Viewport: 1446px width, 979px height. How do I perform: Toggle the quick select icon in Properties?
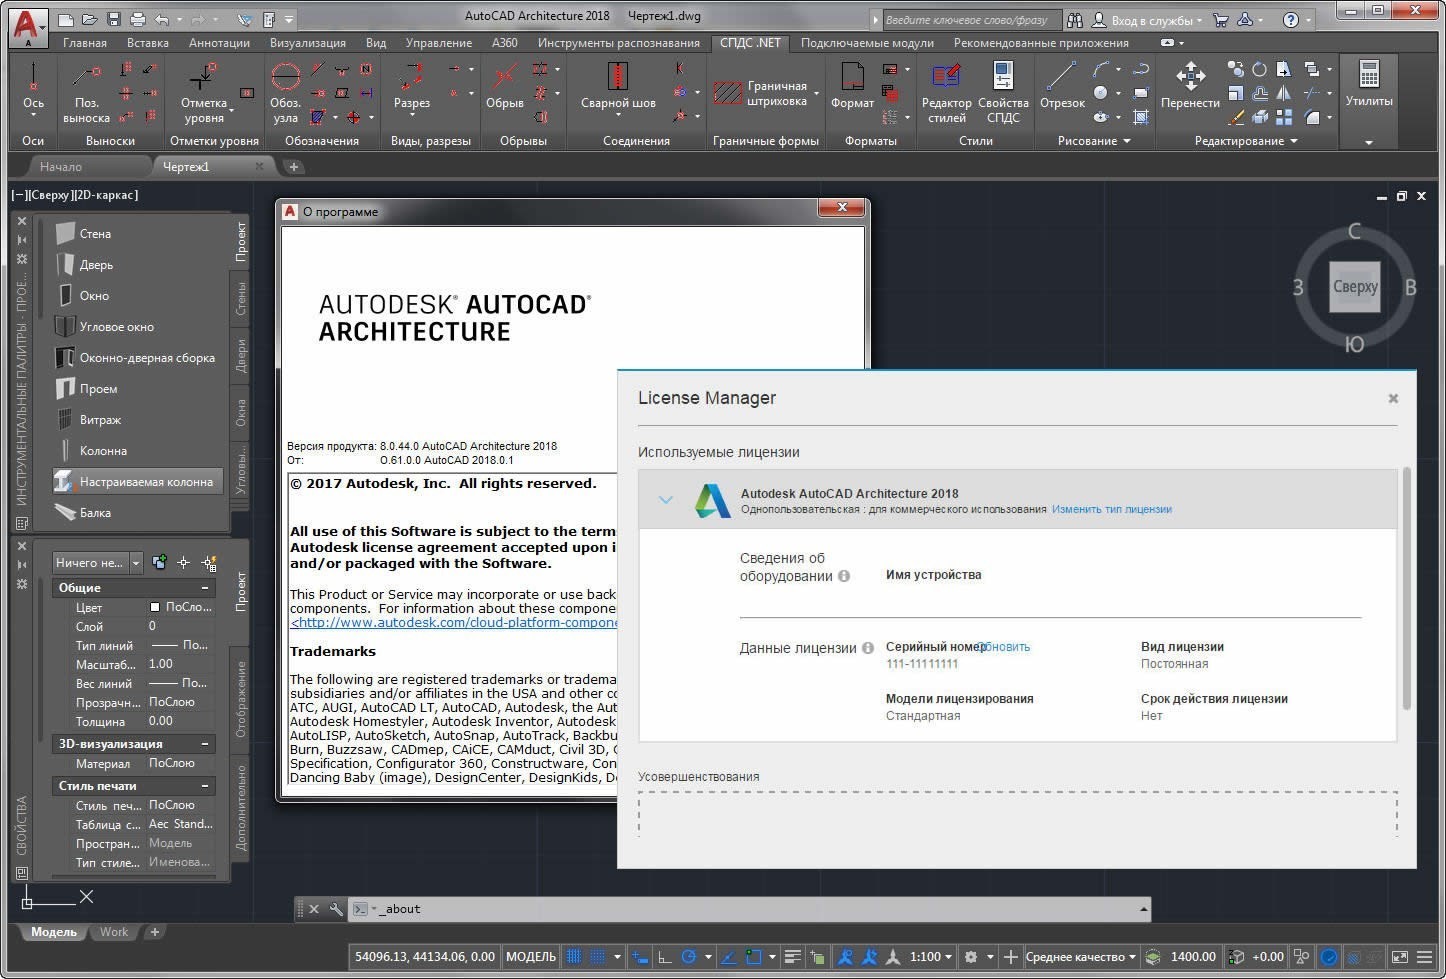[209, 563]
